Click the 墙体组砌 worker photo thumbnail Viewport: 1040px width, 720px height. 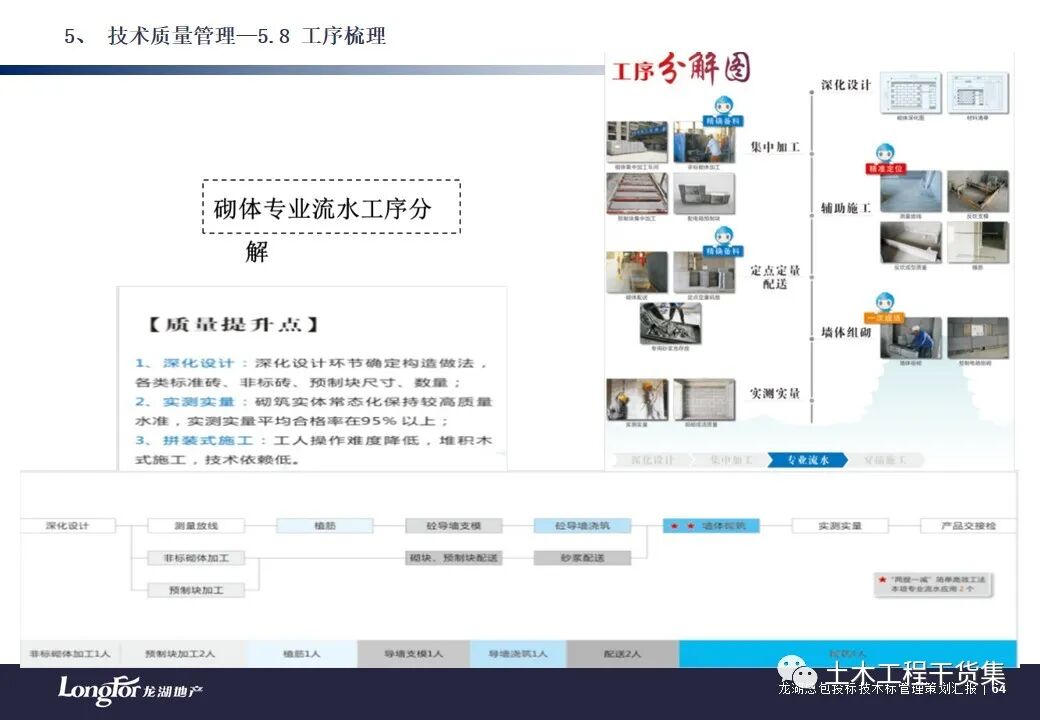pyautogui.click(x=909, y=342)
